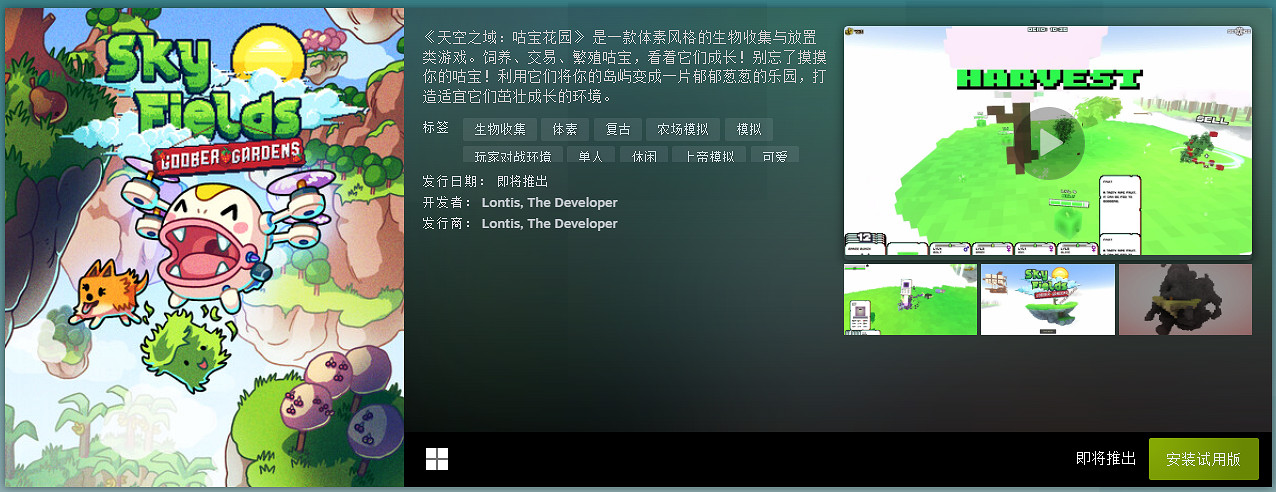Screen dimensions: 1276x492
Task: Click the Sky Fields capsule artwork
Action: point(203,247)
